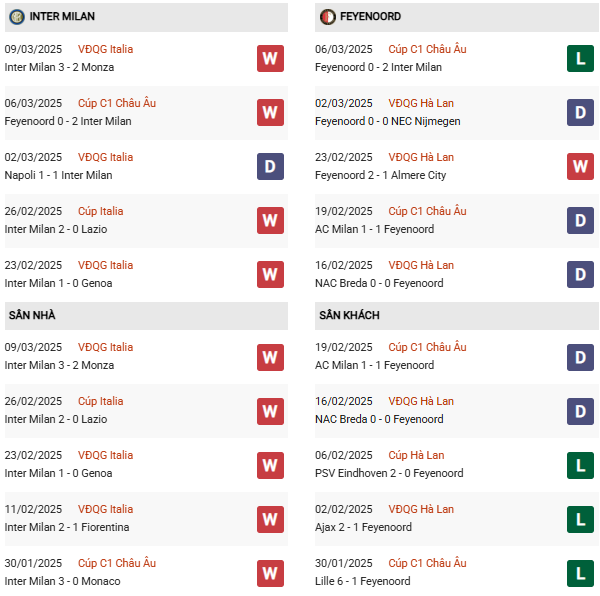The image size is (600, 596).
Task: Open the Napoli 1 - 1 Inter Milan match
Action: coord(58,175)
